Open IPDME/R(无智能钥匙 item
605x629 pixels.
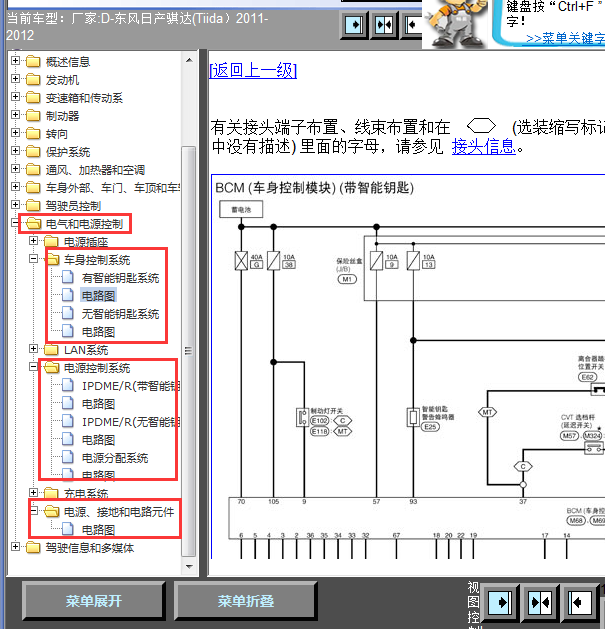(x=131, y=422)
